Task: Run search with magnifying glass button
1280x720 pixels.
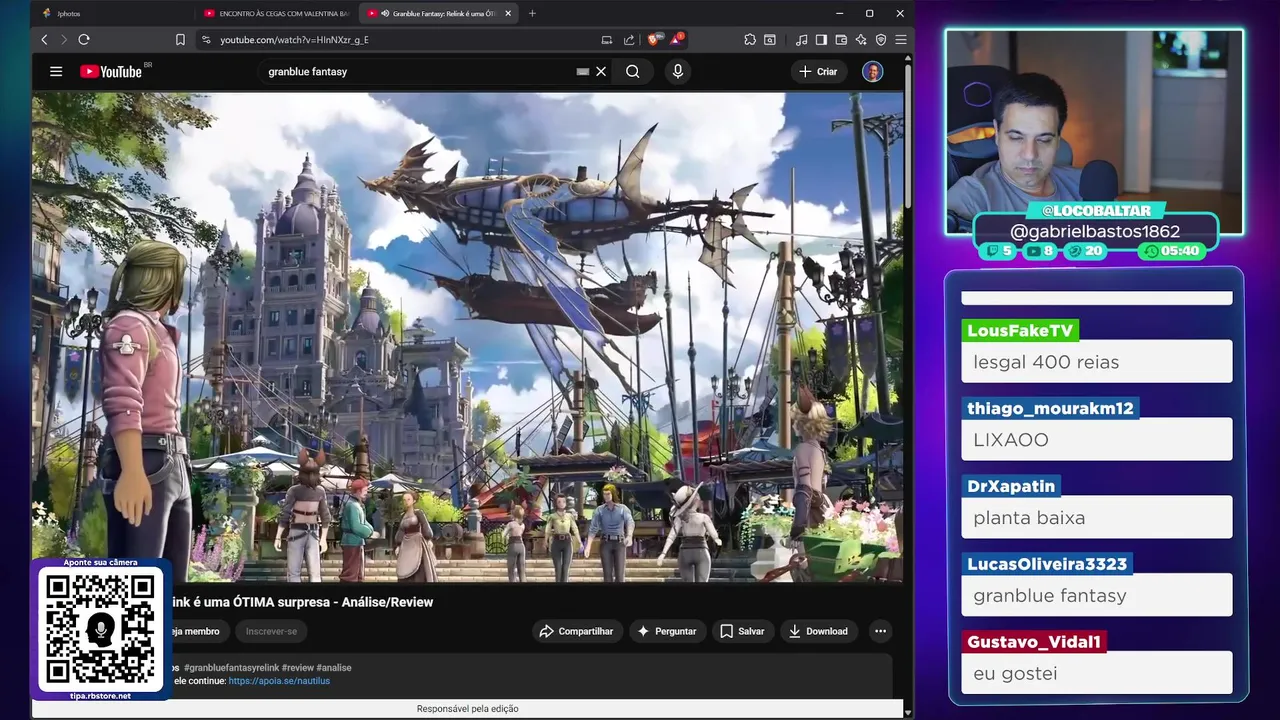Action: click(x=633, y=71)
